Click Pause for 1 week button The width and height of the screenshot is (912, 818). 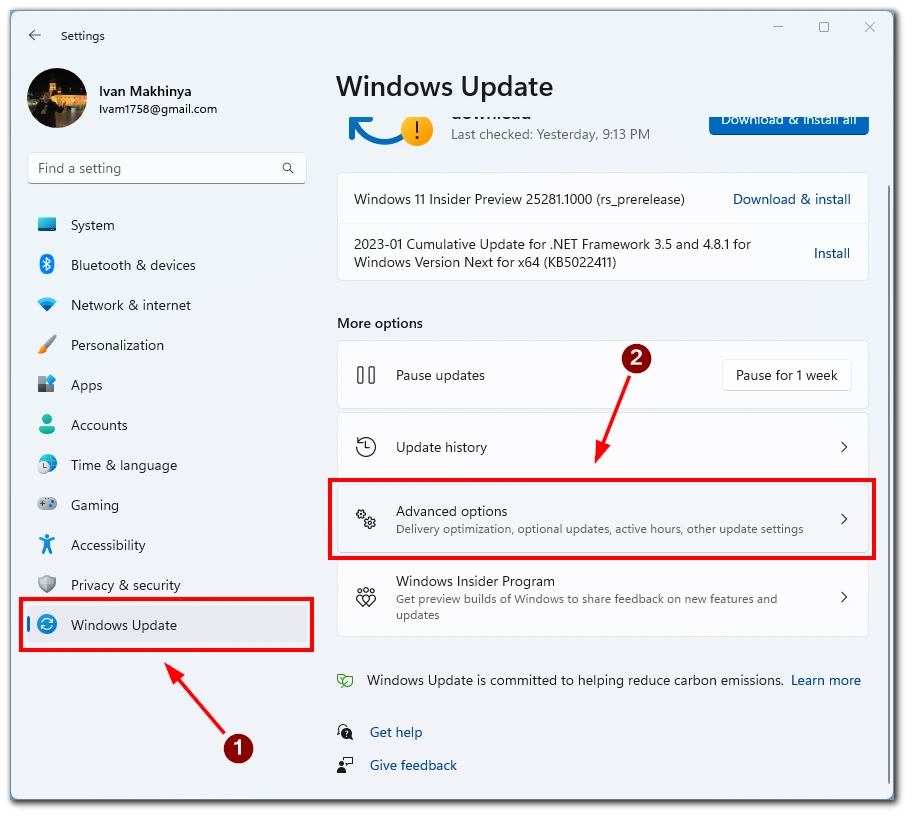click(786, 375)
